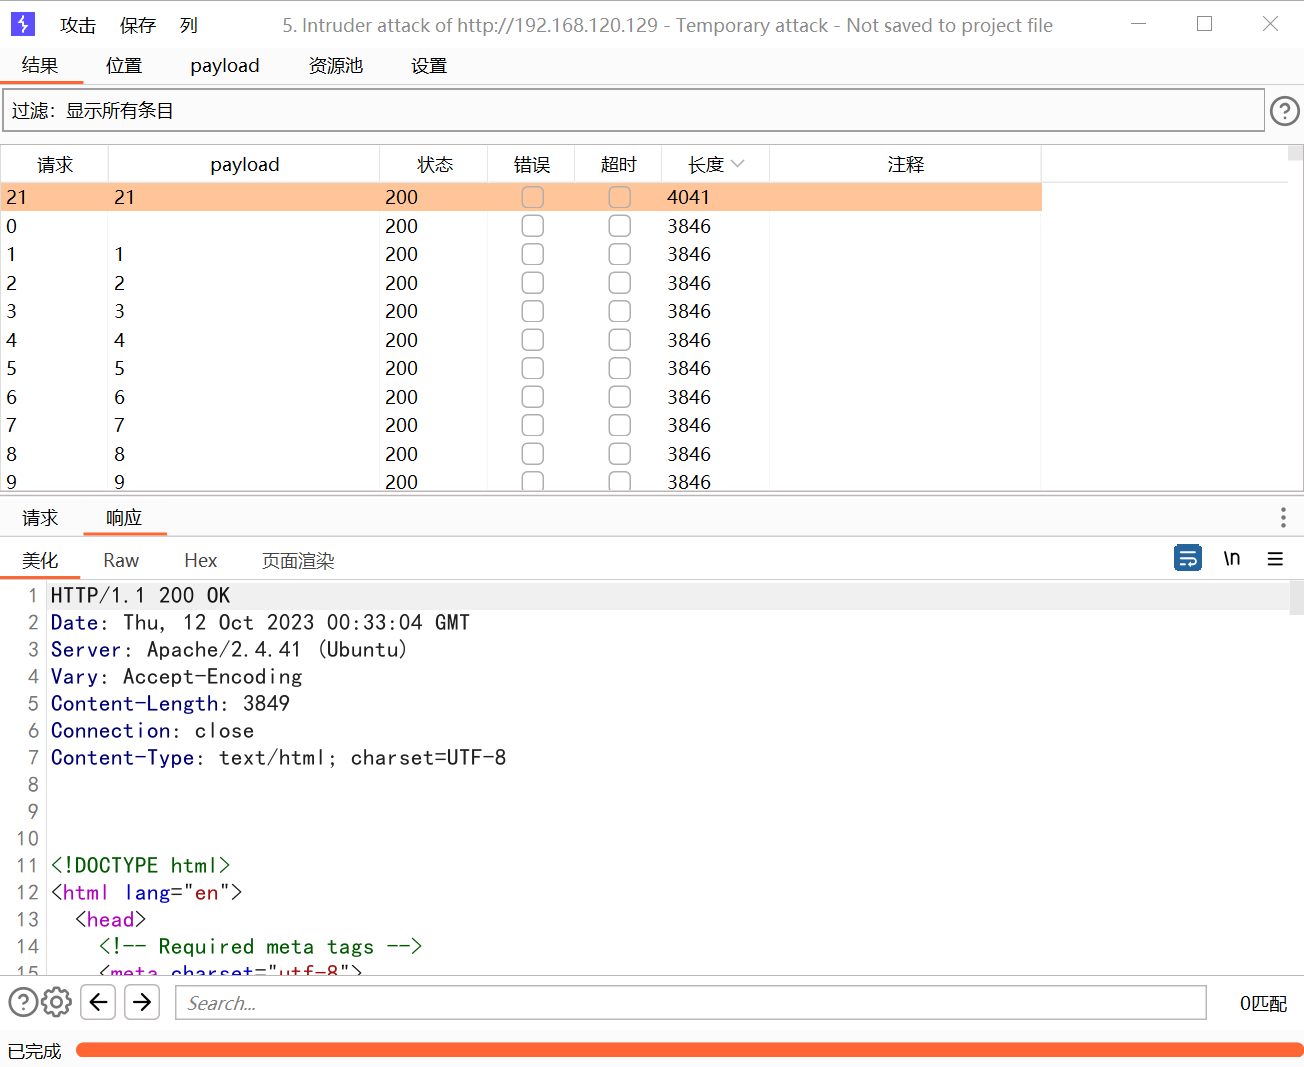
Task: Sort by the 状态 column header
Action: [x=434, y=164]
